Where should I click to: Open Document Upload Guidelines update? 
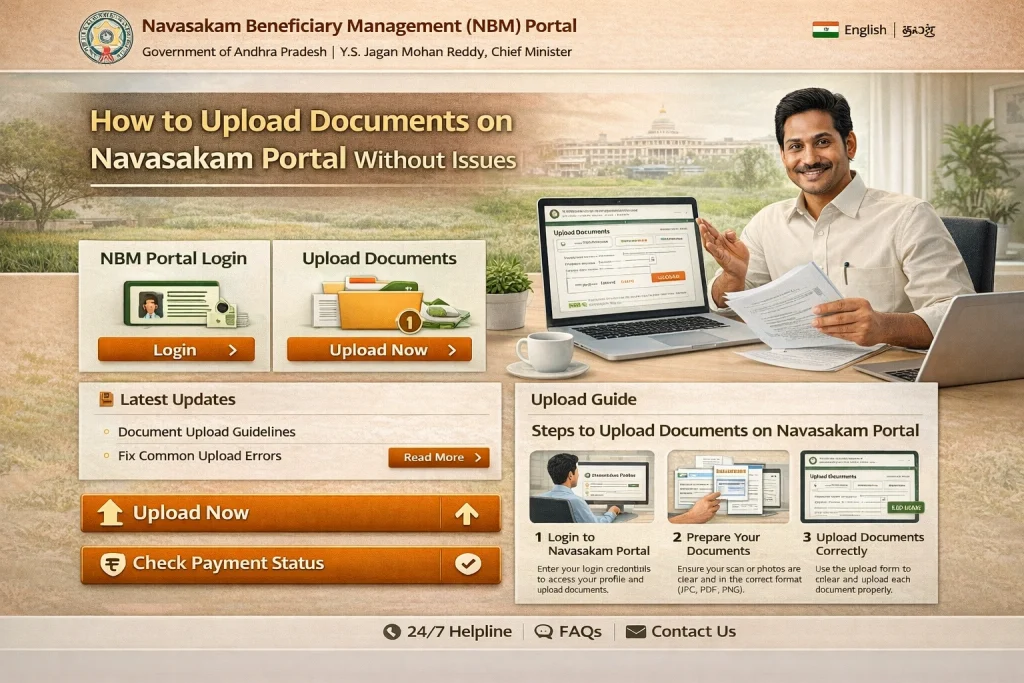tap(206, 432)
